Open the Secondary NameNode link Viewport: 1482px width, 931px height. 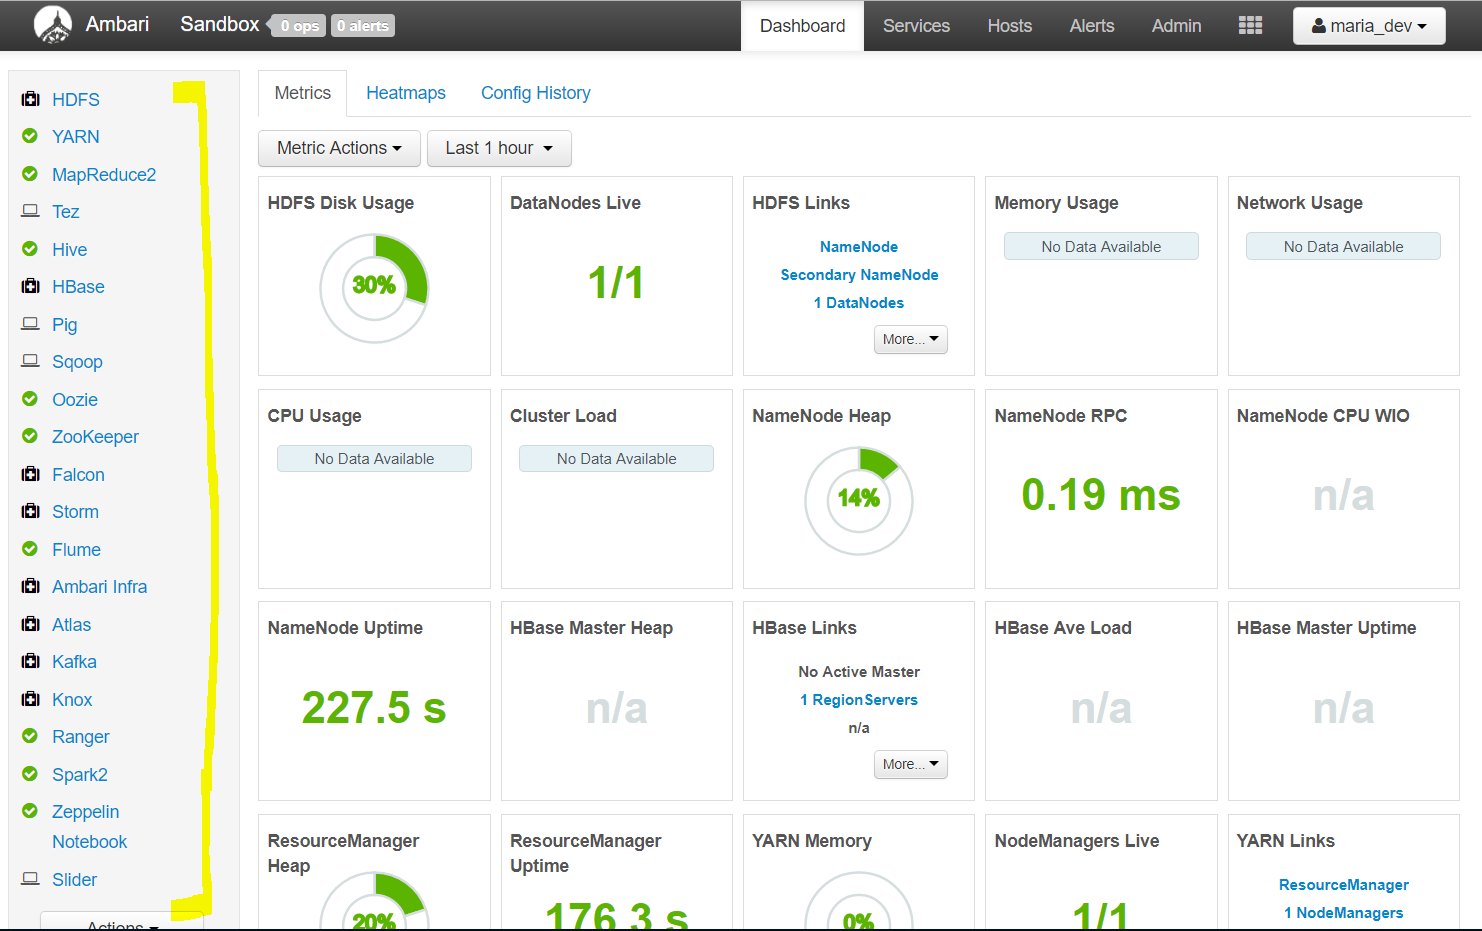tap(859, 275)
